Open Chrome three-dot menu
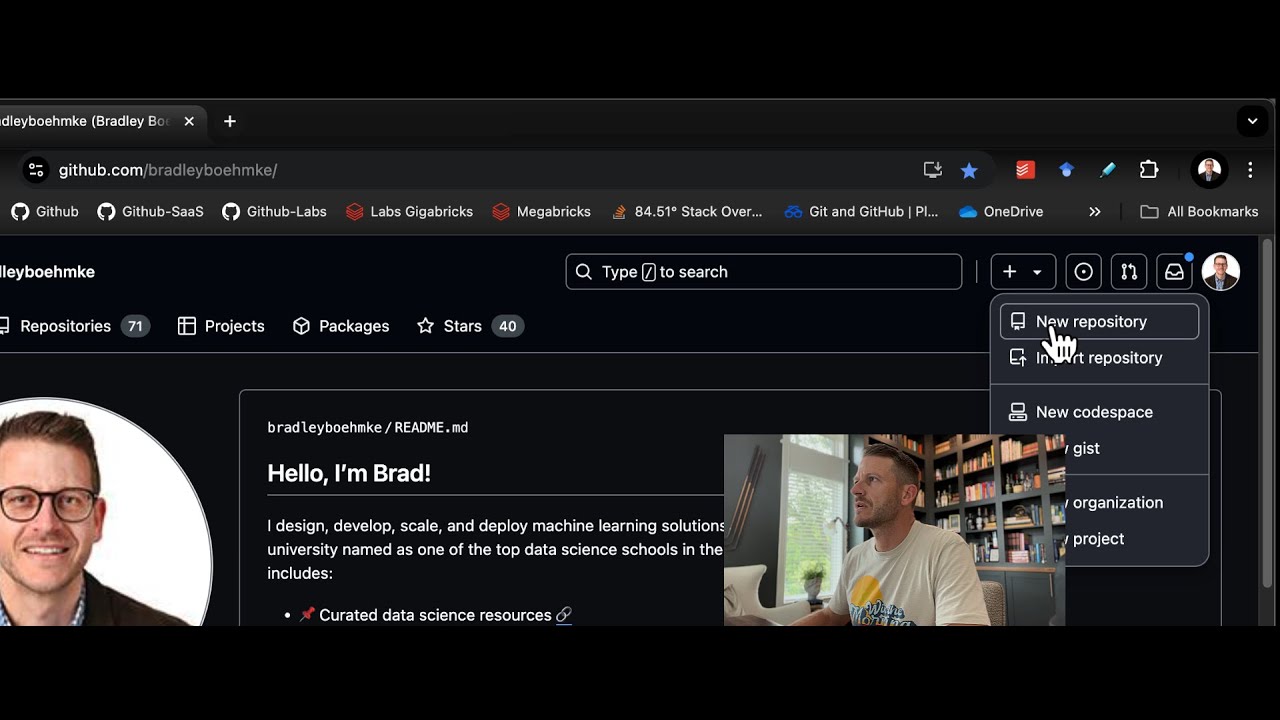This screenshot has width=1280, height=720. [x=1250, y=170]
